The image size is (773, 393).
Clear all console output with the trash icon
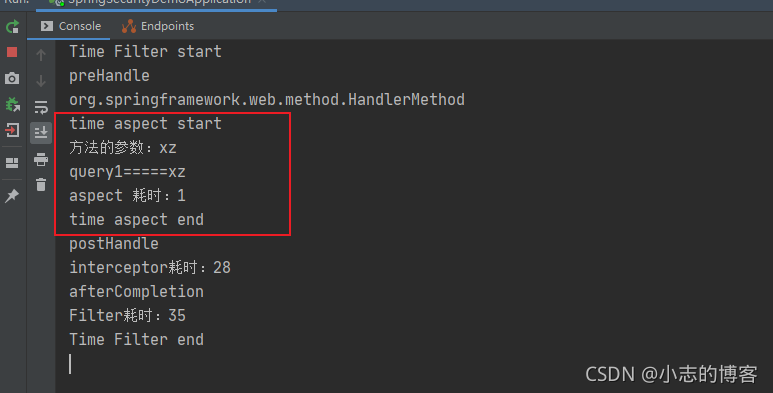point(41,184)
